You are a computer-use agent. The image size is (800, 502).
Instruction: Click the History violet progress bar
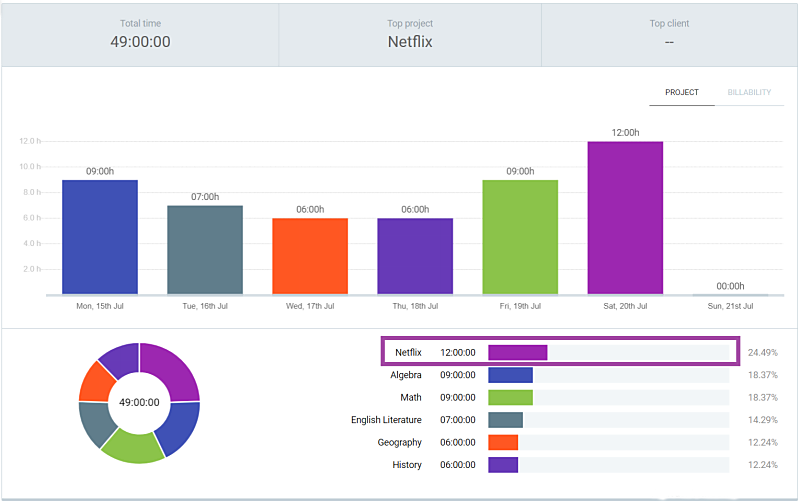503,465
